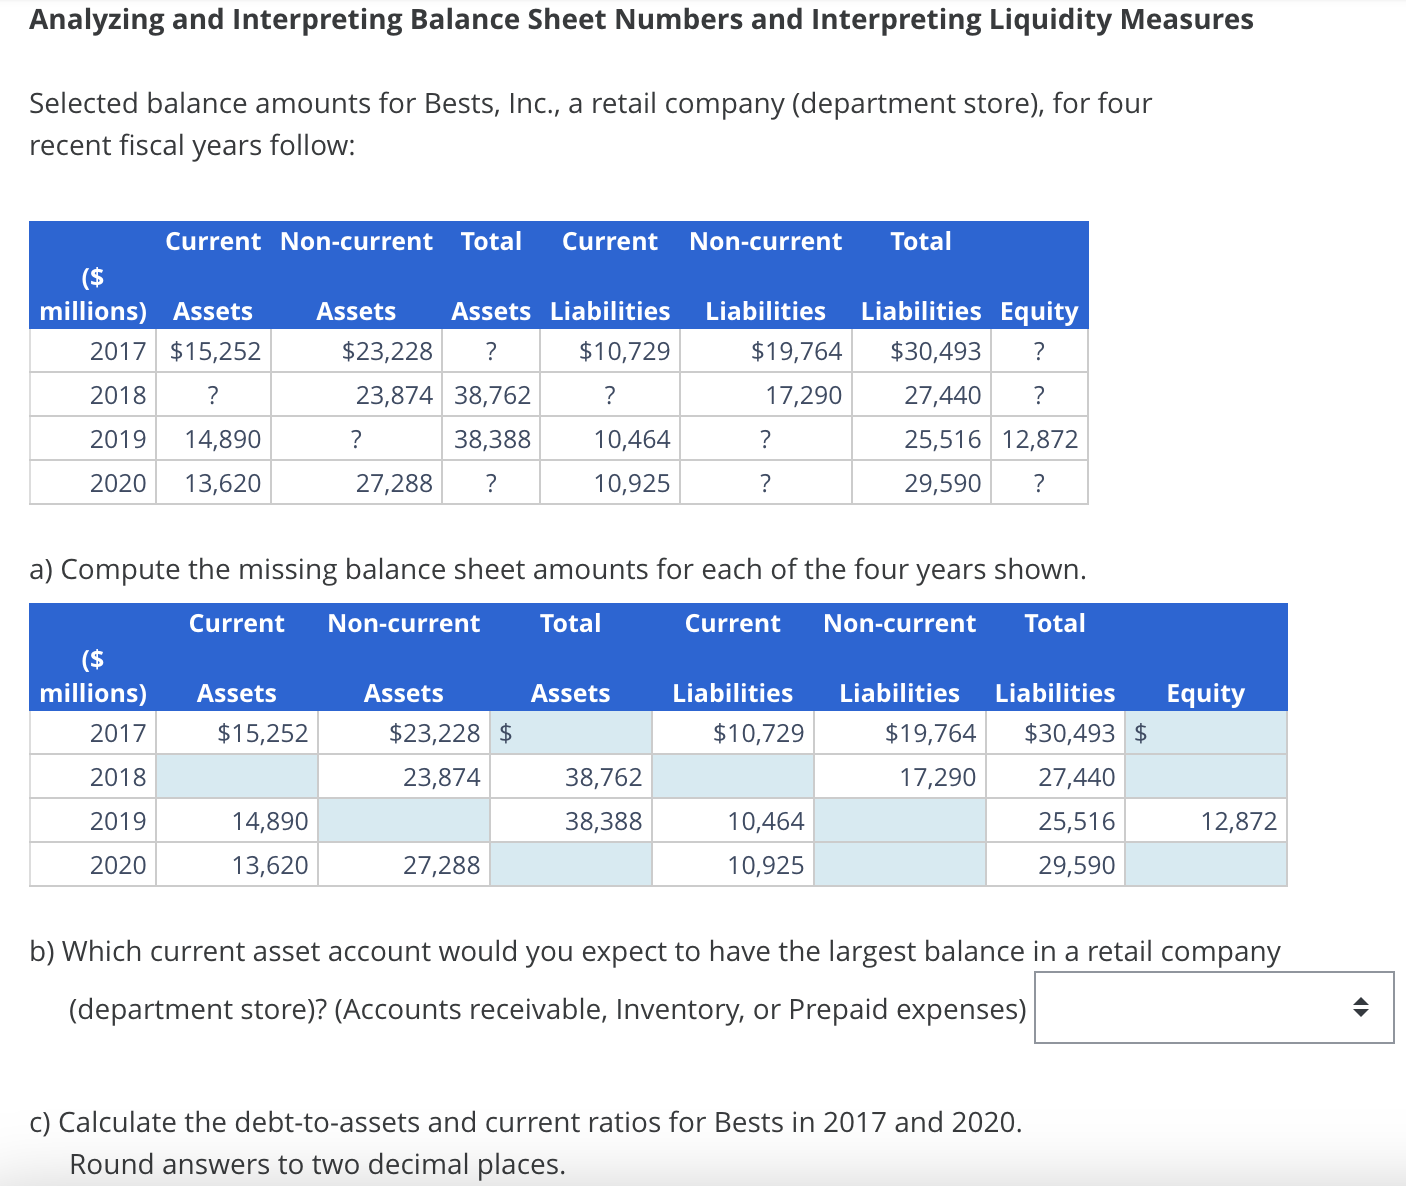Image resolution: width=1406 pixels, height=1186 pixels.
Task: Select the $15,252 value in answer table
Action: point(263,733)
